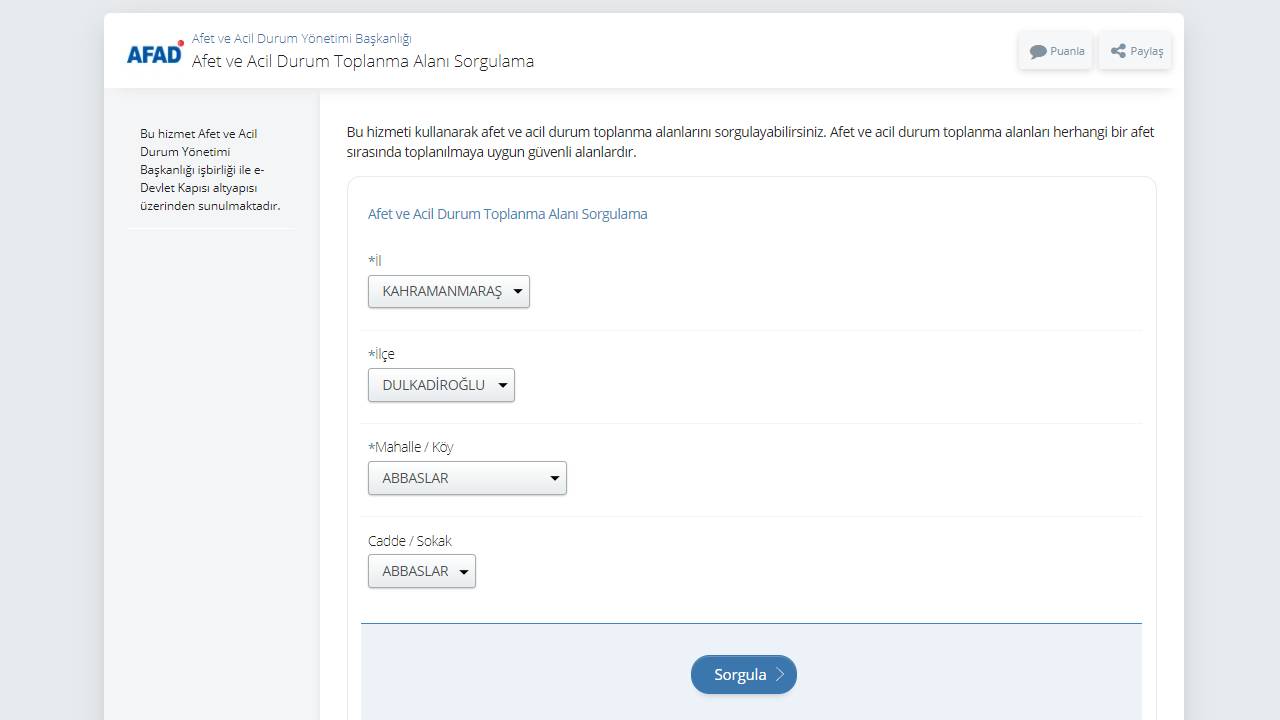Click the *İlçe field label
Screen dimensions: 1280x720
[381, 354]
